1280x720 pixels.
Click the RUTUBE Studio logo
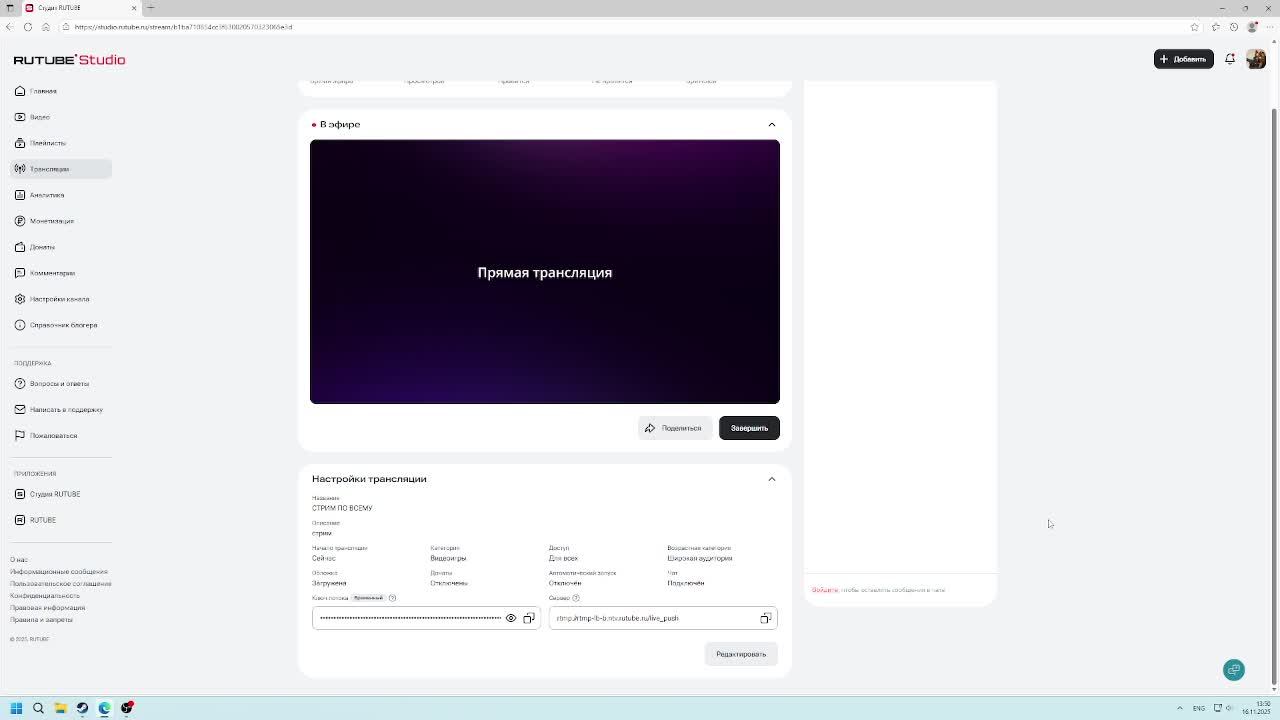(x=70, y=60)
